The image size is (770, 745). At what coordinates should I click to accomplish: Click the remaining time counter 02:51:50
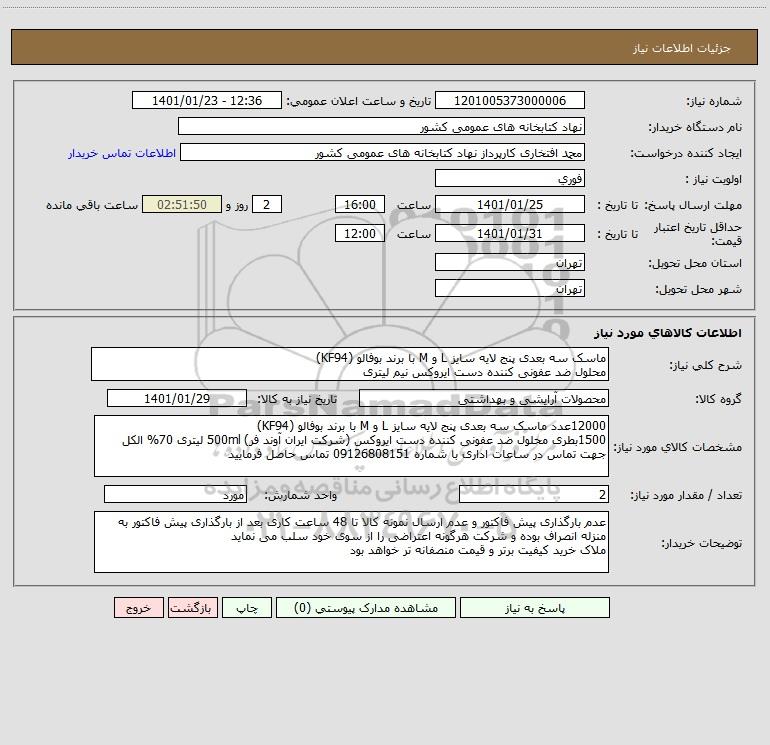(x=182, y=204)
